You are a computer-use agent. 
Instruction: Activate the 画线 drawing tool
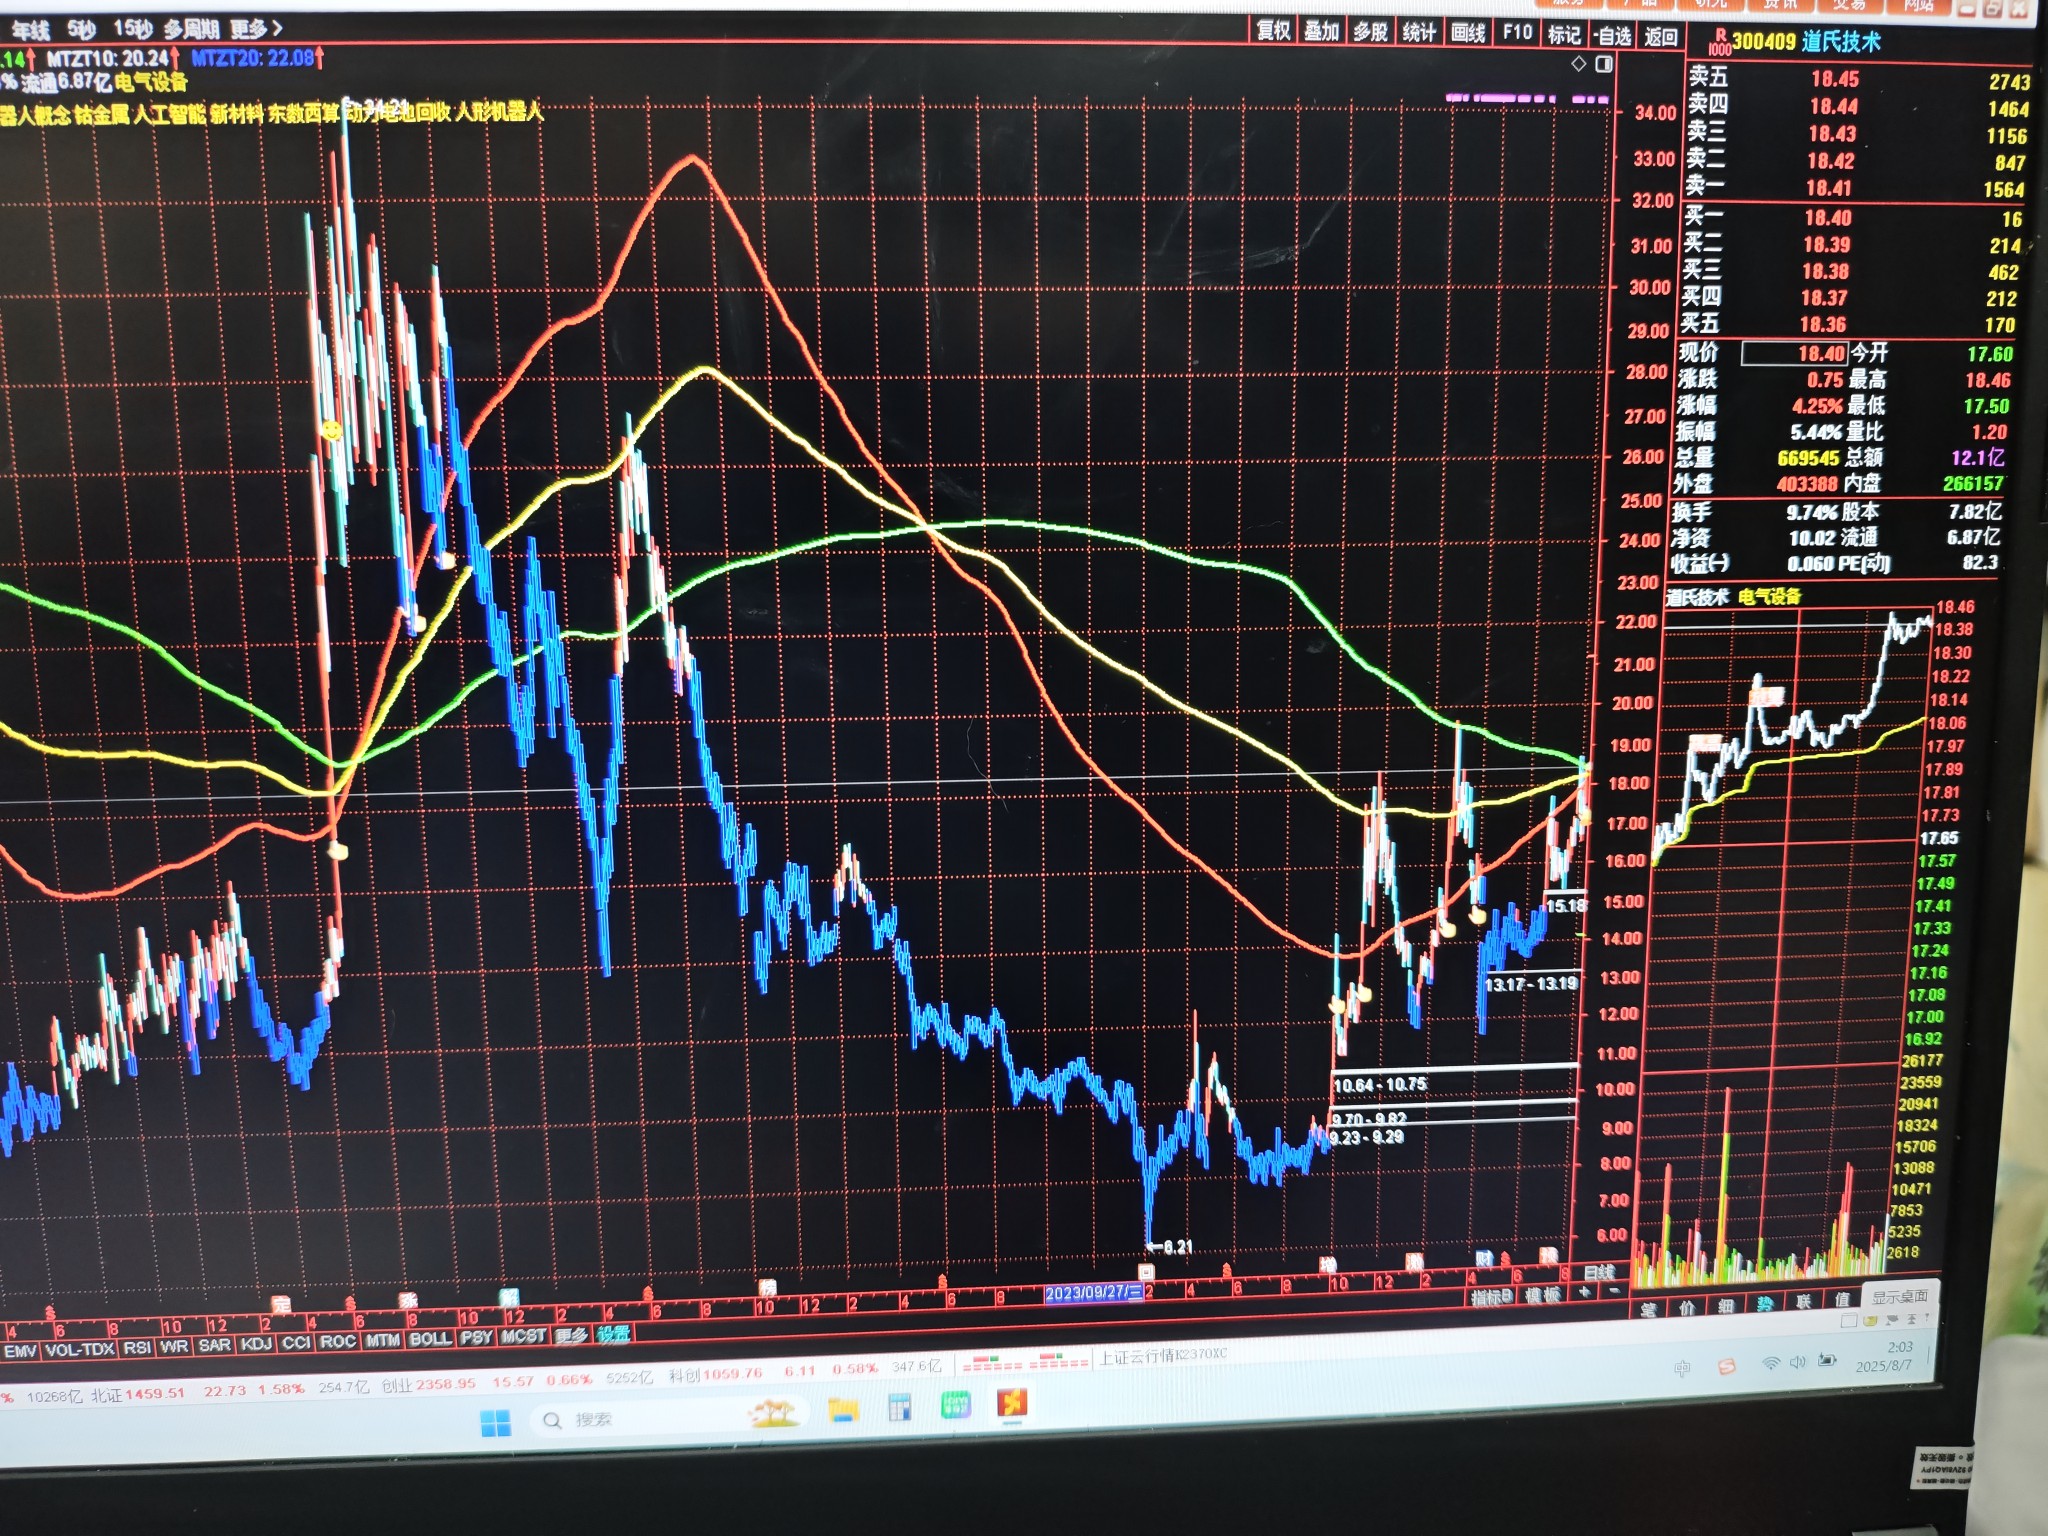pyautogui.click(x=1468, y=33)
